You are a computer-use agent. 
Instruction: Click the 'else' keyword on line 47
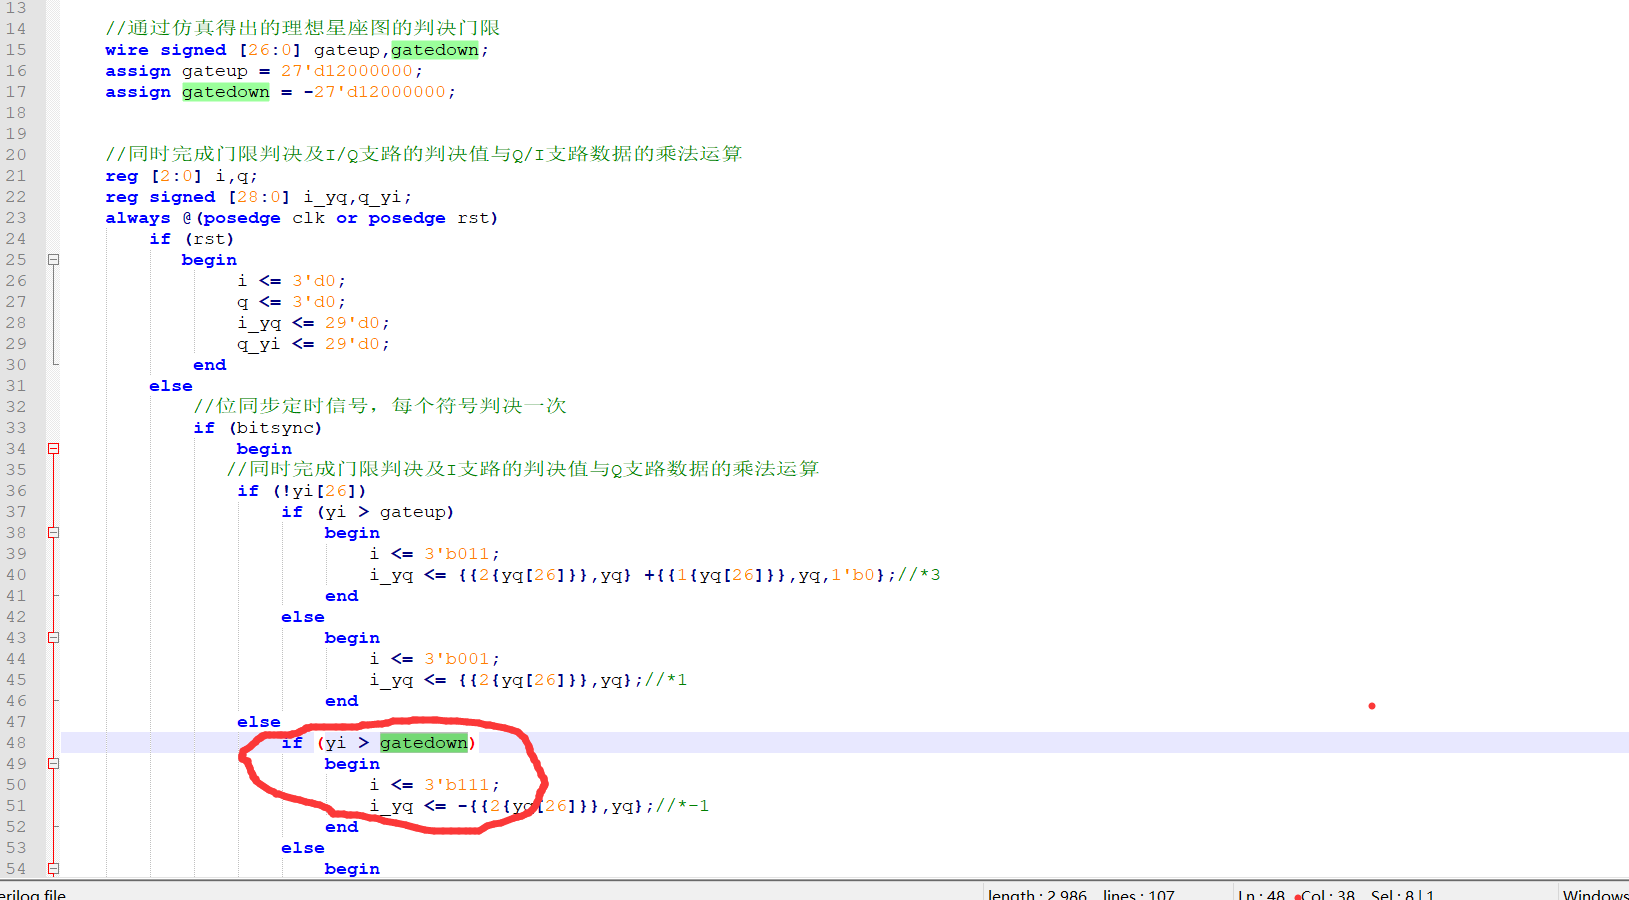259,722
